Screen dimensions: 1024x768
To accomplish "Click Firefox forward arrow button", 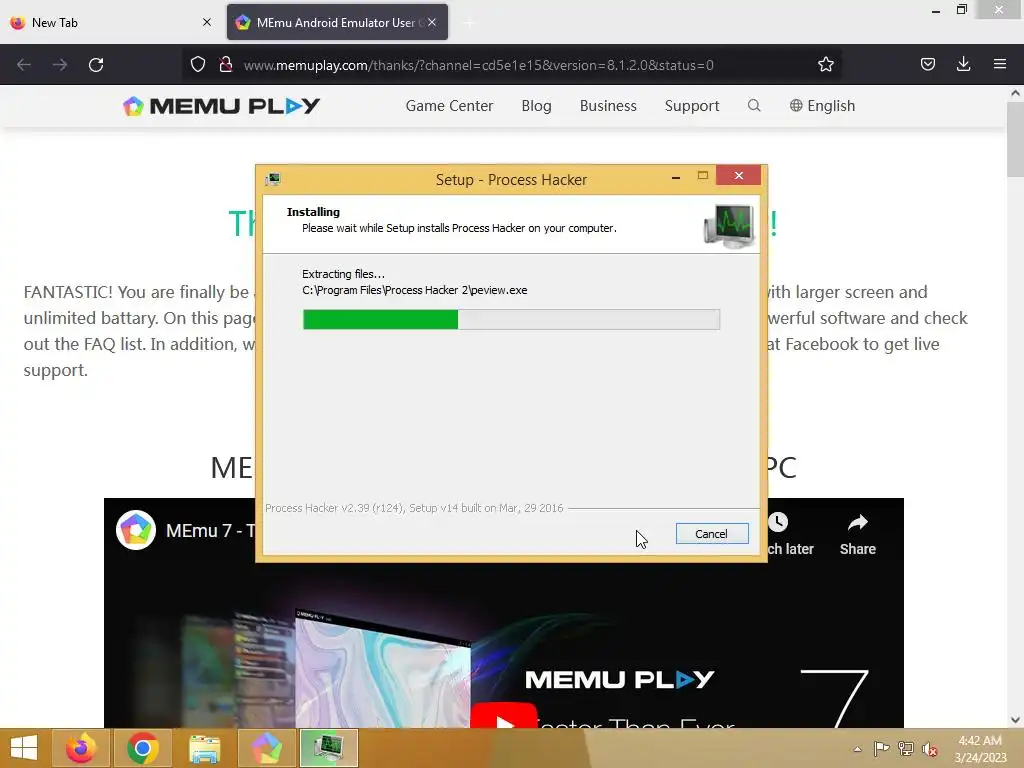I will coord(60,65).
